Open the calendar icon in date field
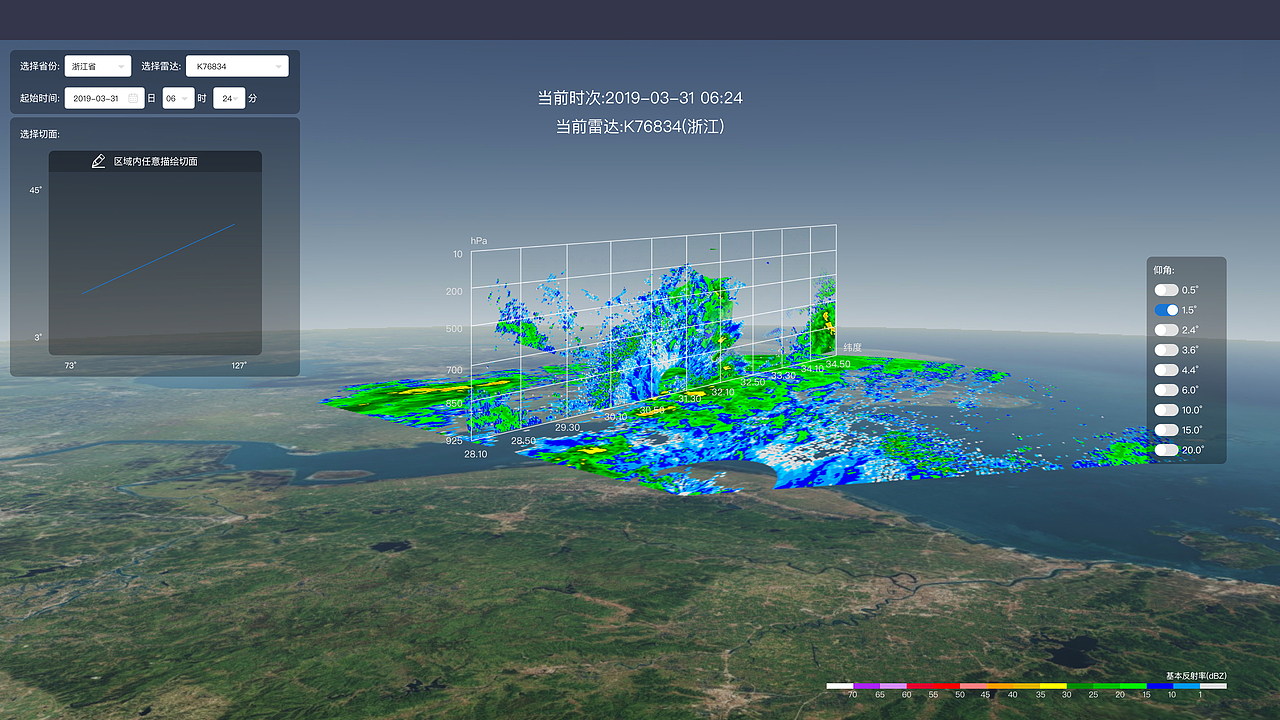The image size is (1280, 720). pos(133,99)
